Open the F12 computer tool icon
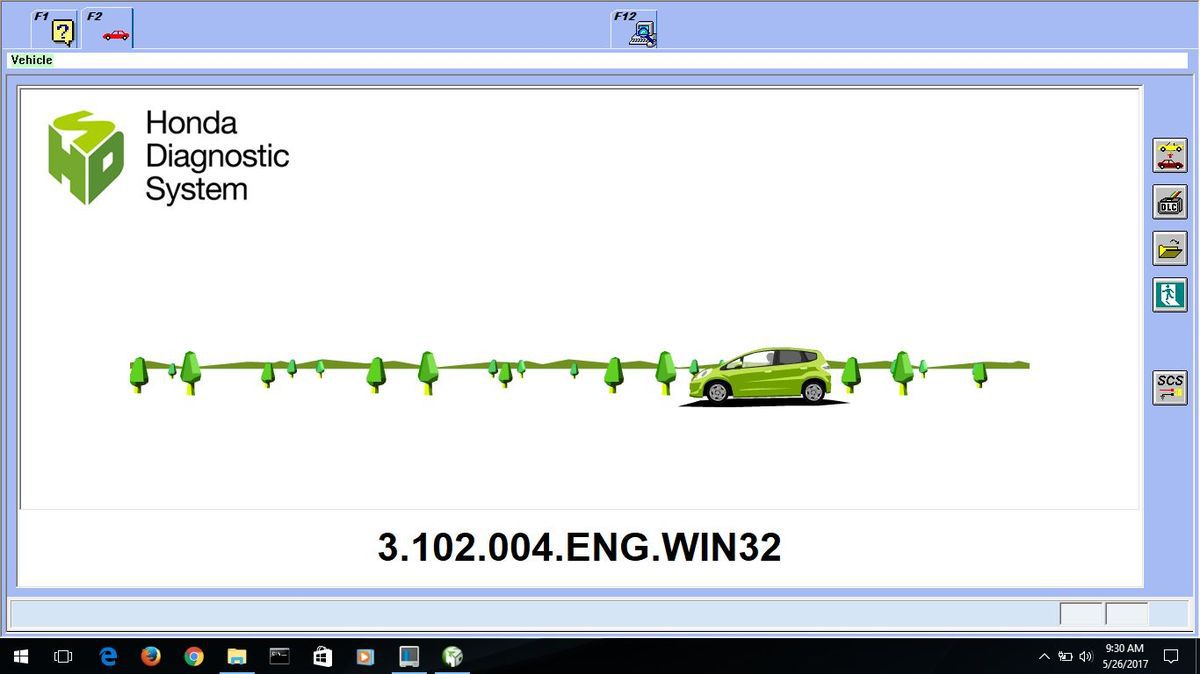This screenshot has width=1200, height=674. point(634,29)
